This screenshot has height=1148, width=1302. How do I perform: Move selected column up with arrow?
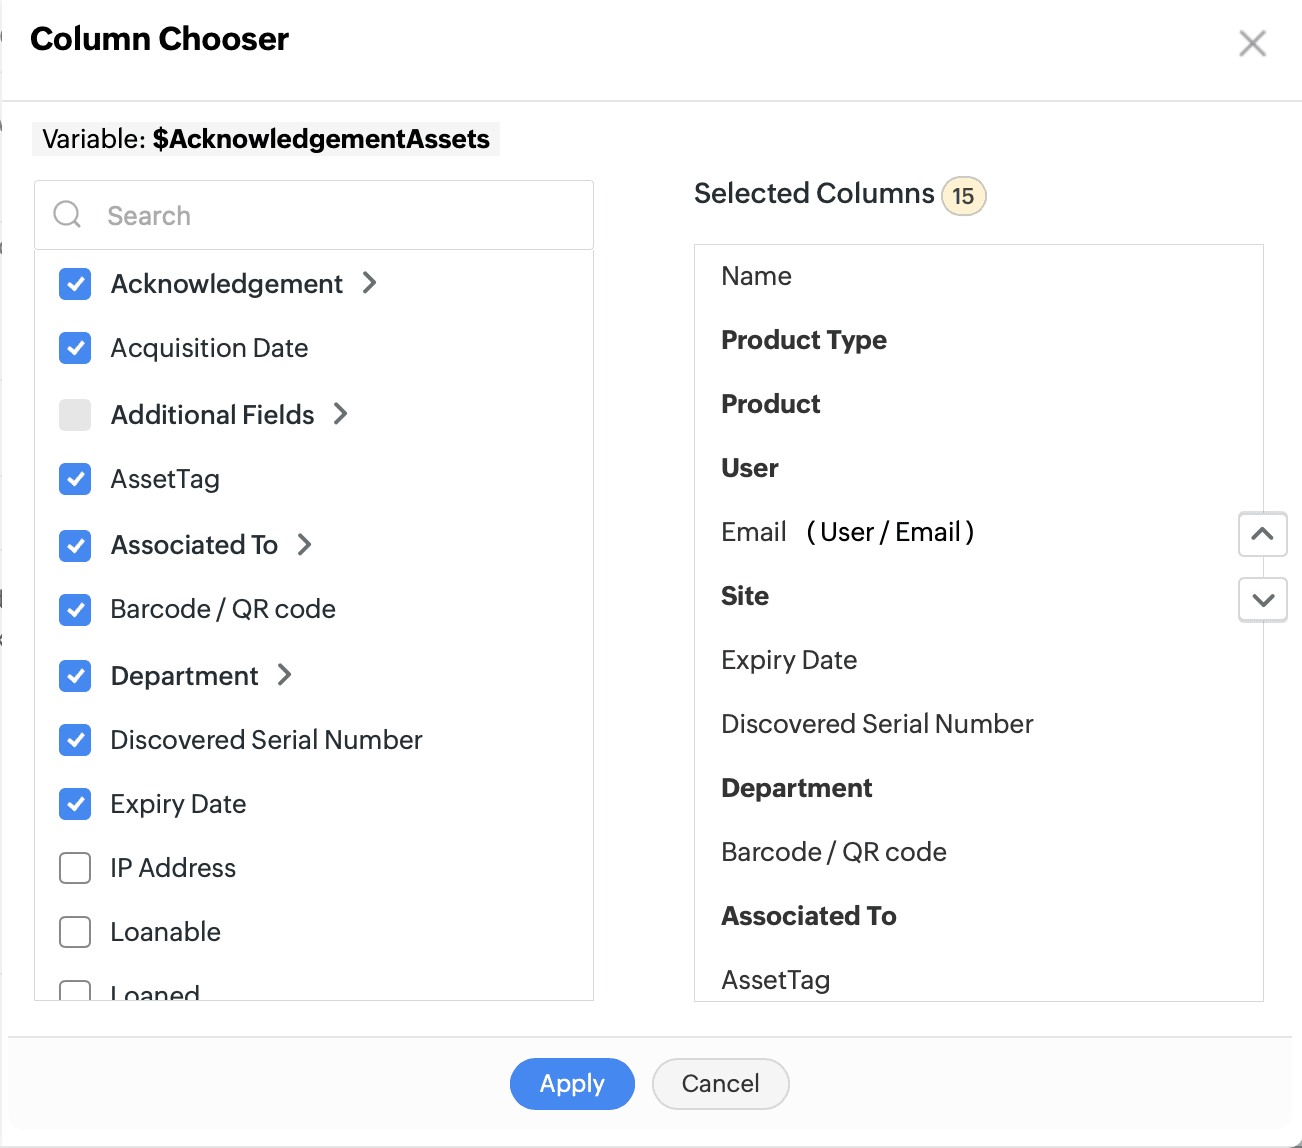(x=1262, y=534)
